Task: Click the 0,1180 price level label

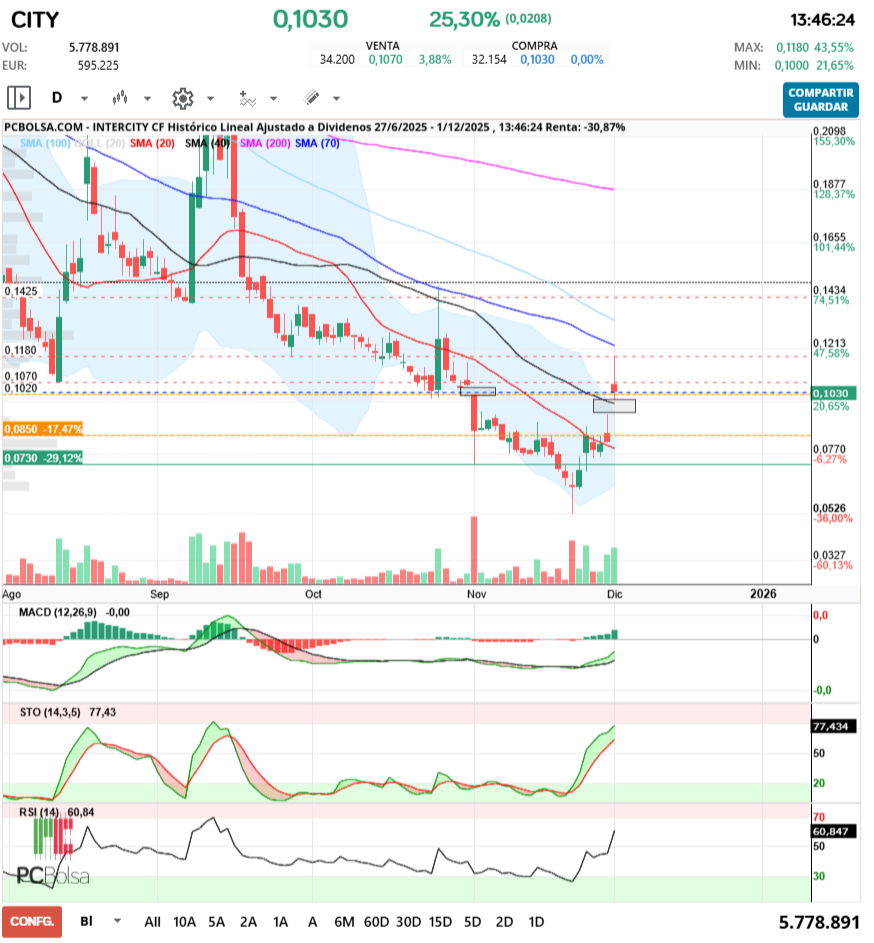Action: coord(20,350)
